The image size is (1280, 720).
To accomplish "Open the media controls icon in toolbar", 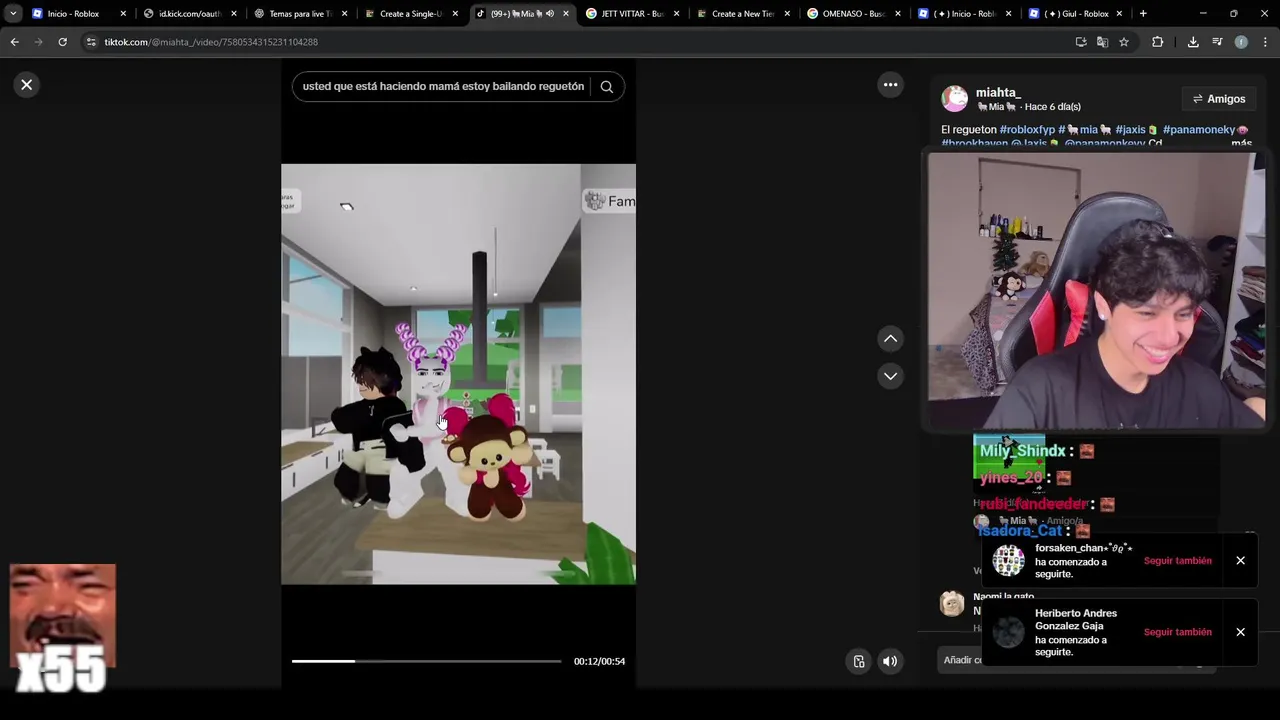I will [1217, 42].
